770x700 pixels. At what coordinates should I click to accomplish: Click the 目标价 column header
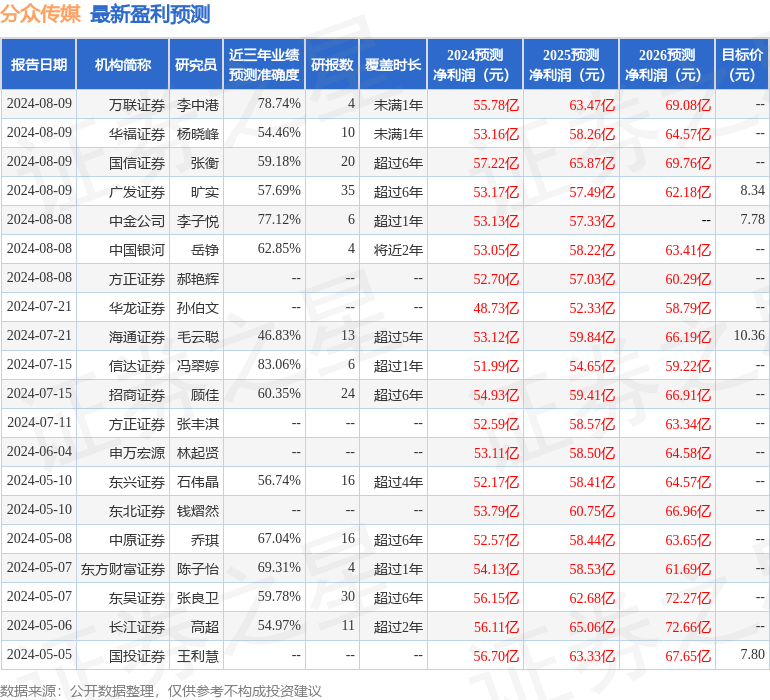pyautogui.click(x=742, y=64)
